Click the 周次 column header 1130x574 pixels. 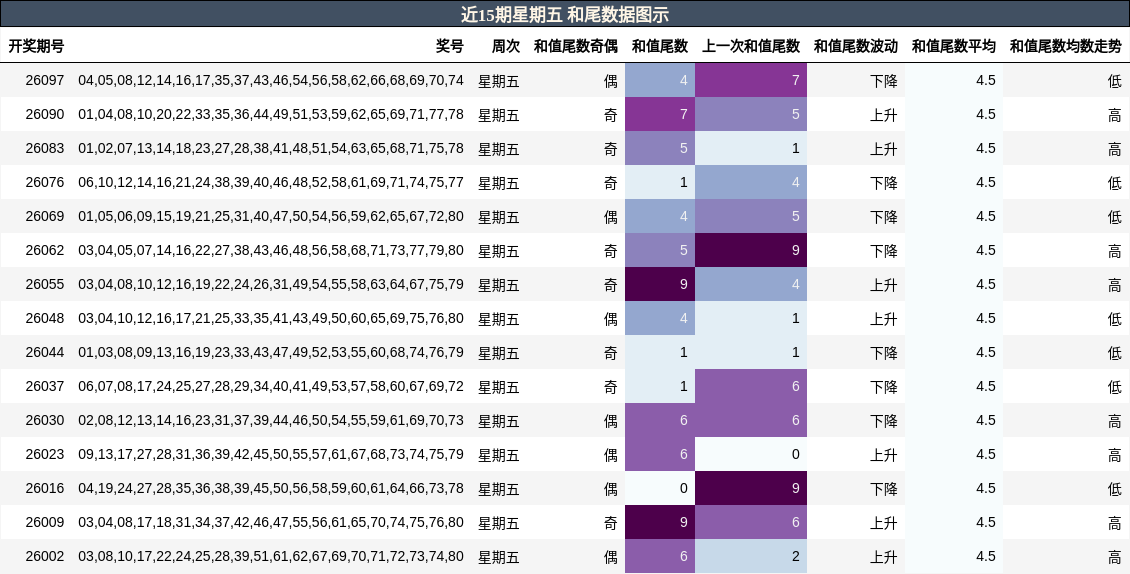pos(505,46)
